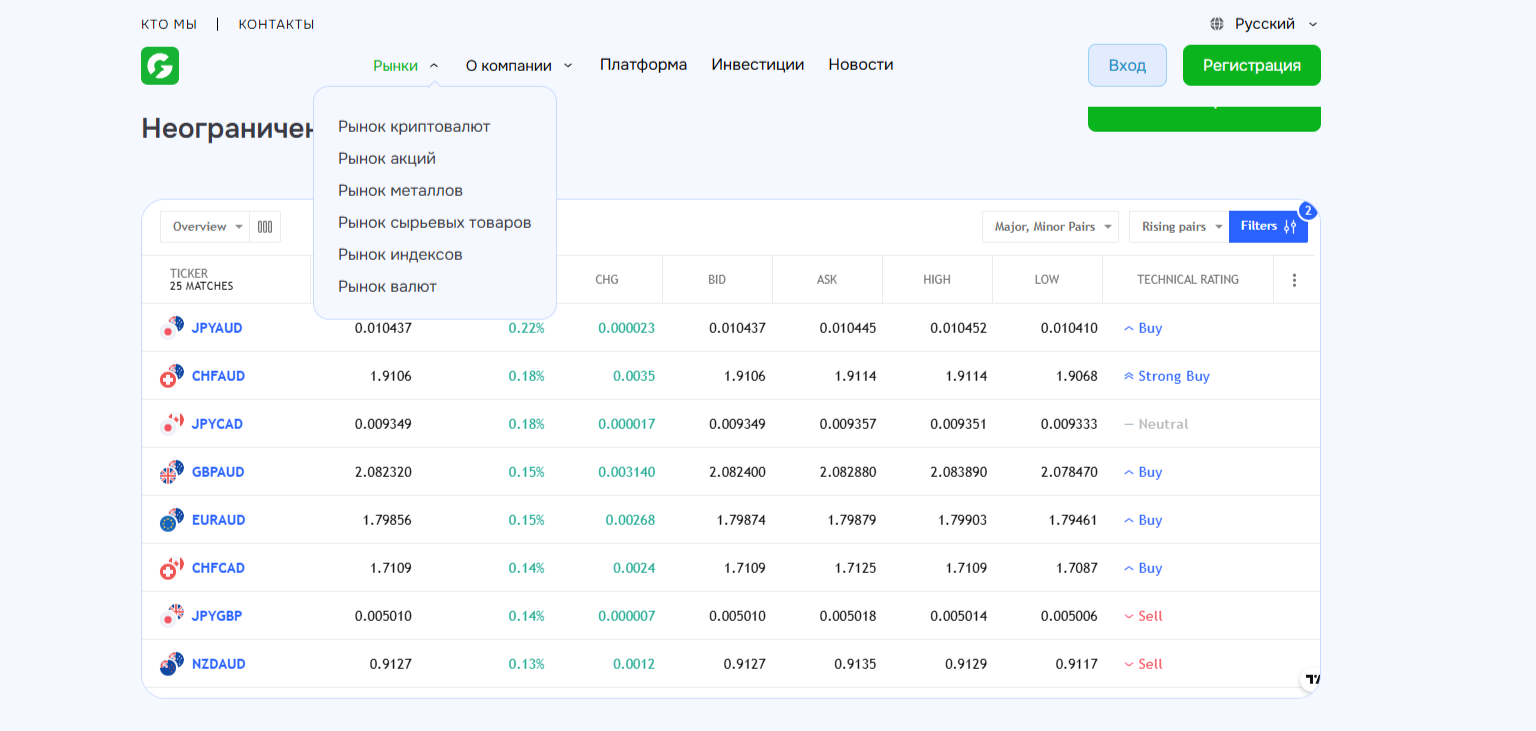Sort by the BID column header
Screen dimensions: 1536x731
(x=717, y=280)
